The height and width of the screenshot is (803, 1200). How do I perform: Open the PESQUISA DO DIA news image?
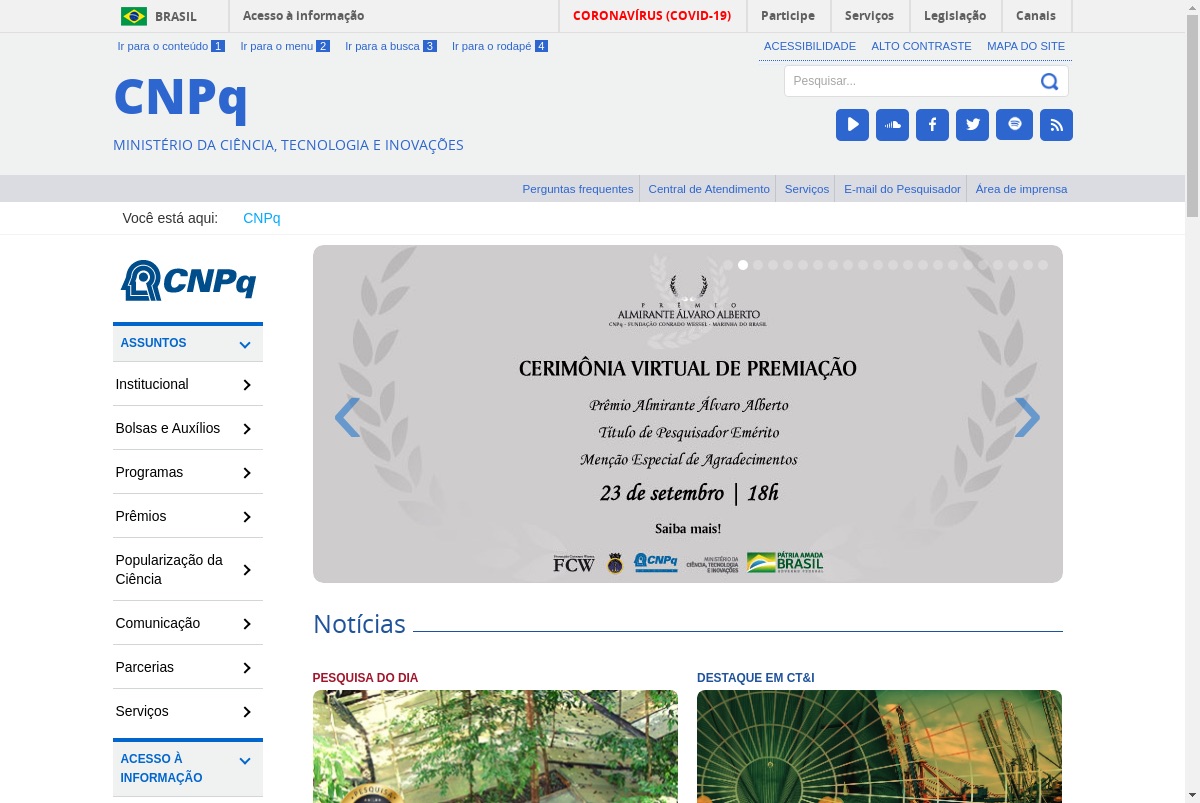tap(495, 746)
